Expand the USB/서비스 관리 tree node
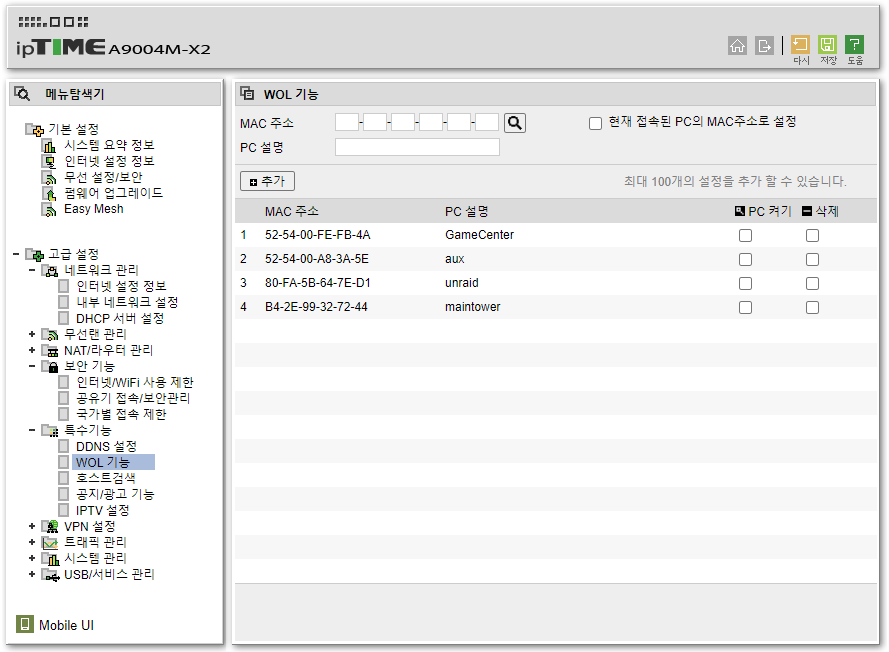Image resolution: width=889 pixels, height=652 pixels. click(x=32, y=574)
